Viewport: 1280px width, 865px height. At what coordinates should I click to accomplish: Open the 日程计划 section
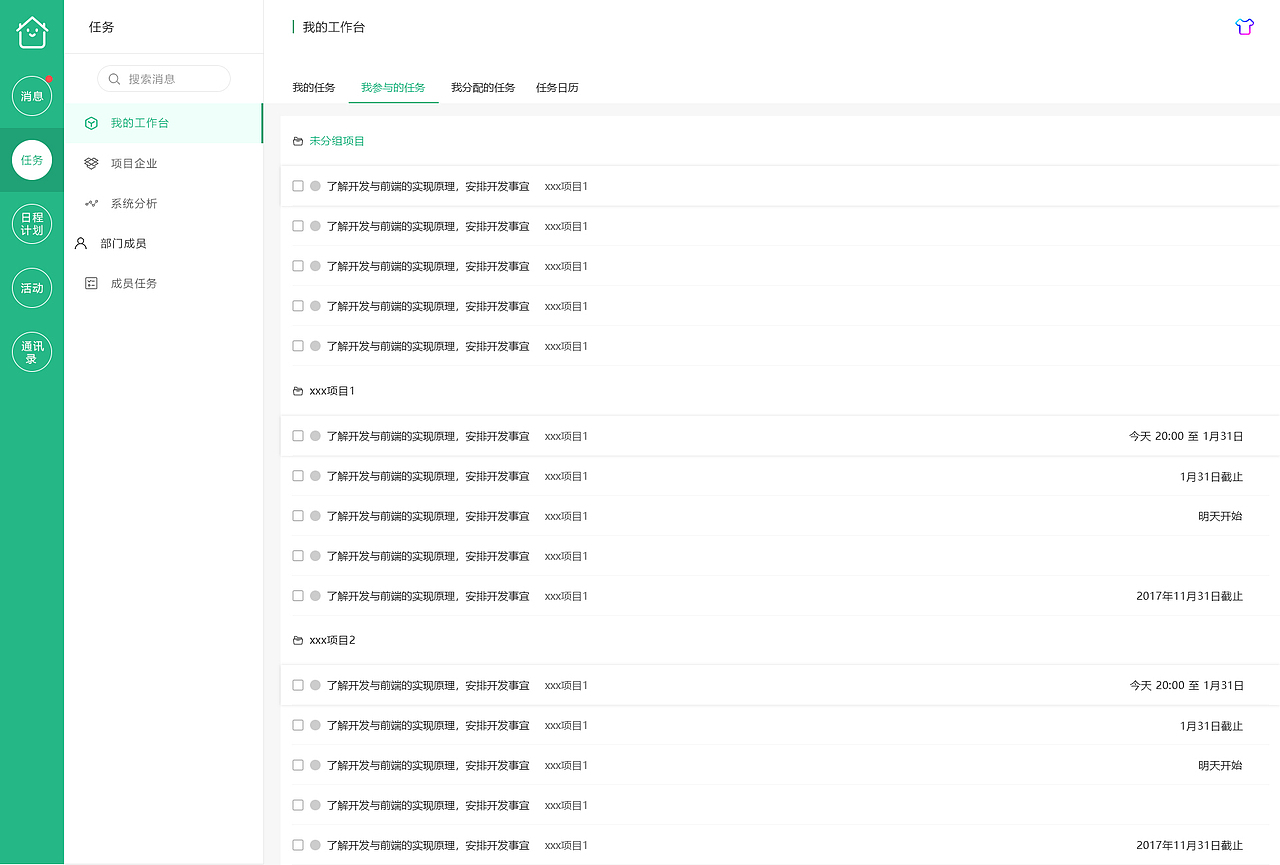tap(32, 224)
